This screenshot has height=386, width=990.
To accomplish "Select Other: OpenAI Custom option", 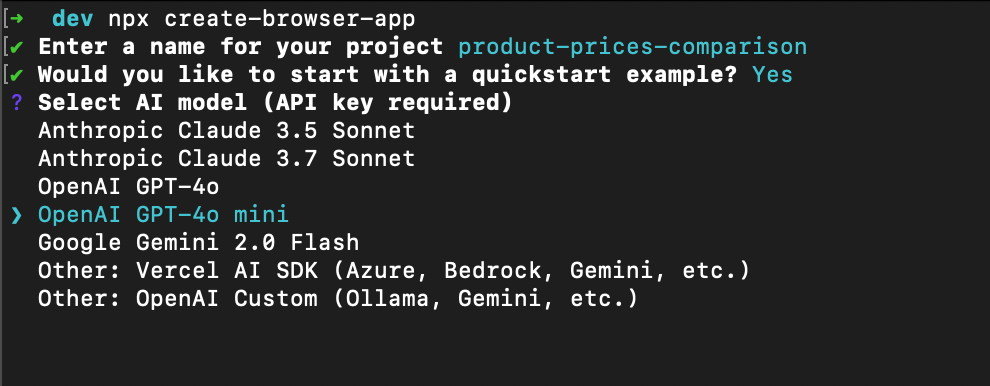I will tap(338, 299).
